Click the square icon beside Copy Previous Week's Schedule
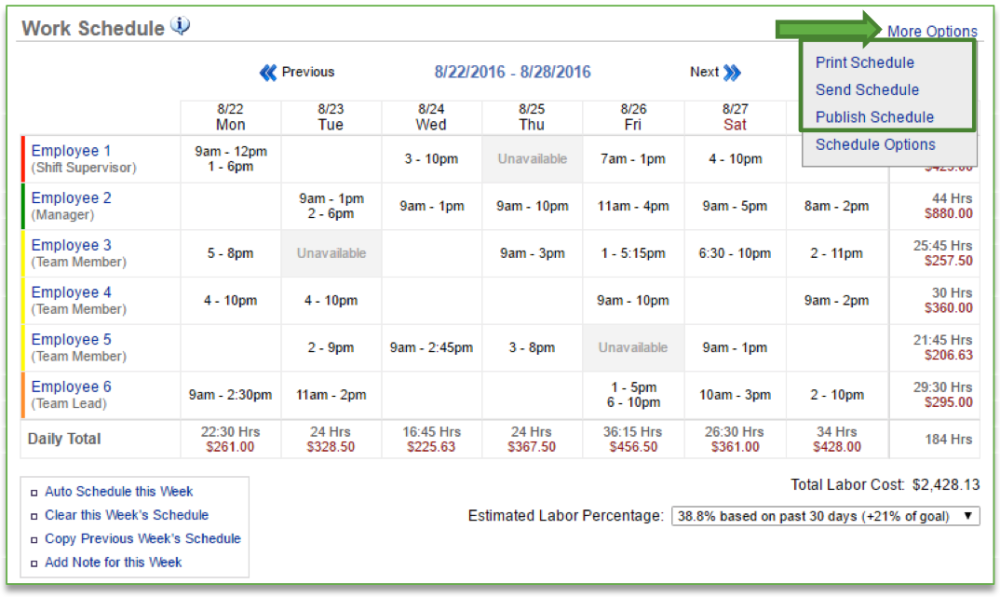Screen dimensions: 1000x597 click(34, 539)
